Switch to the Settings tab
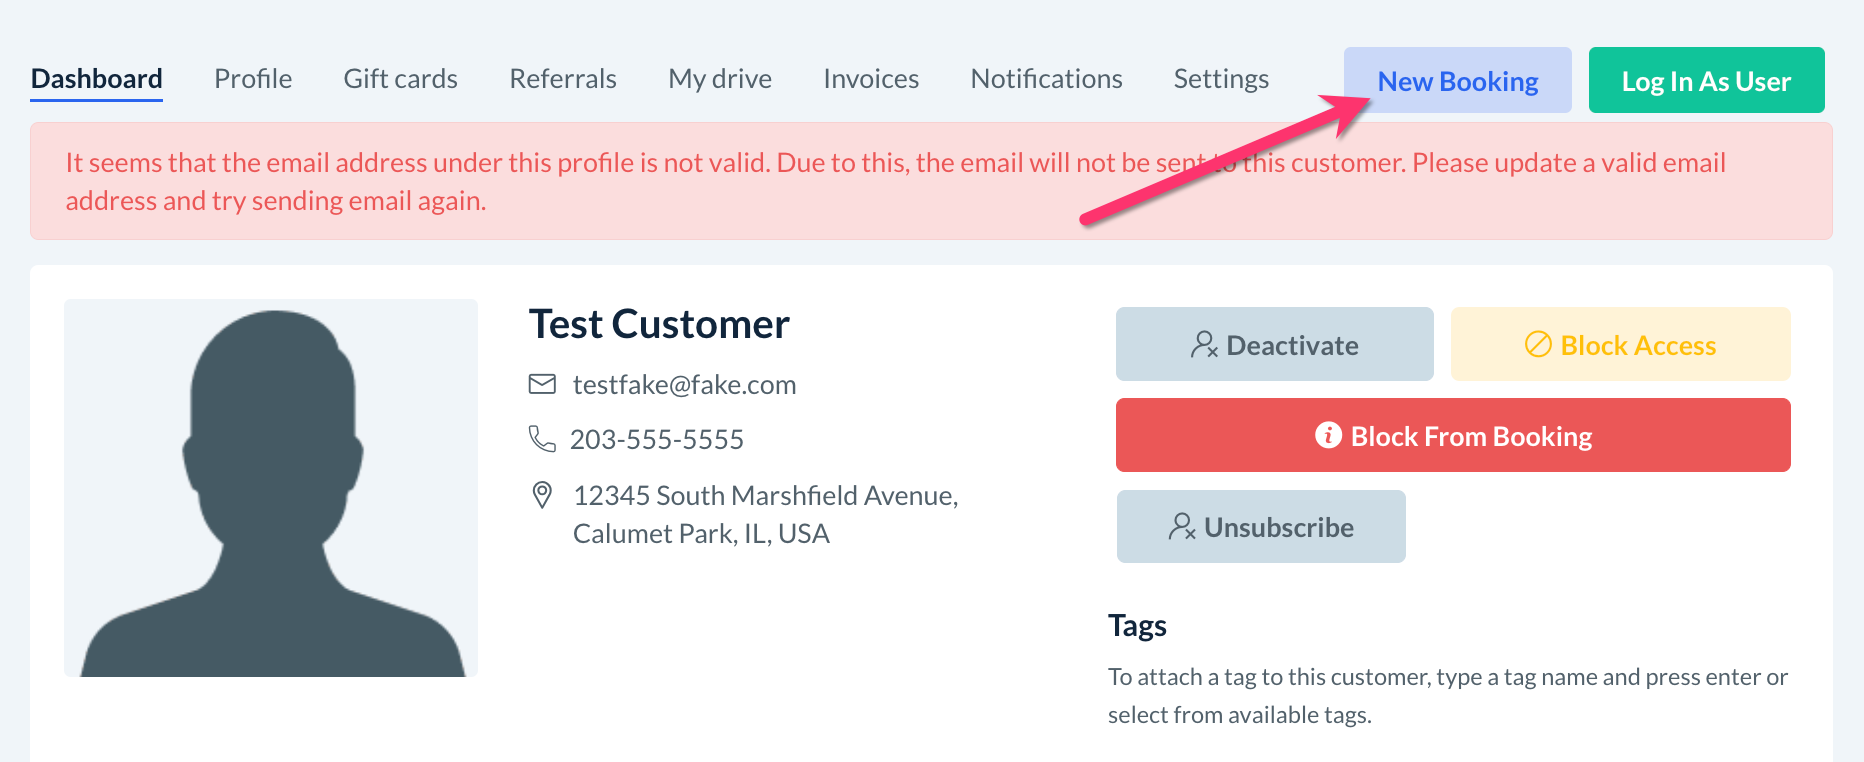1864x762 pixels. [1221, 79]
